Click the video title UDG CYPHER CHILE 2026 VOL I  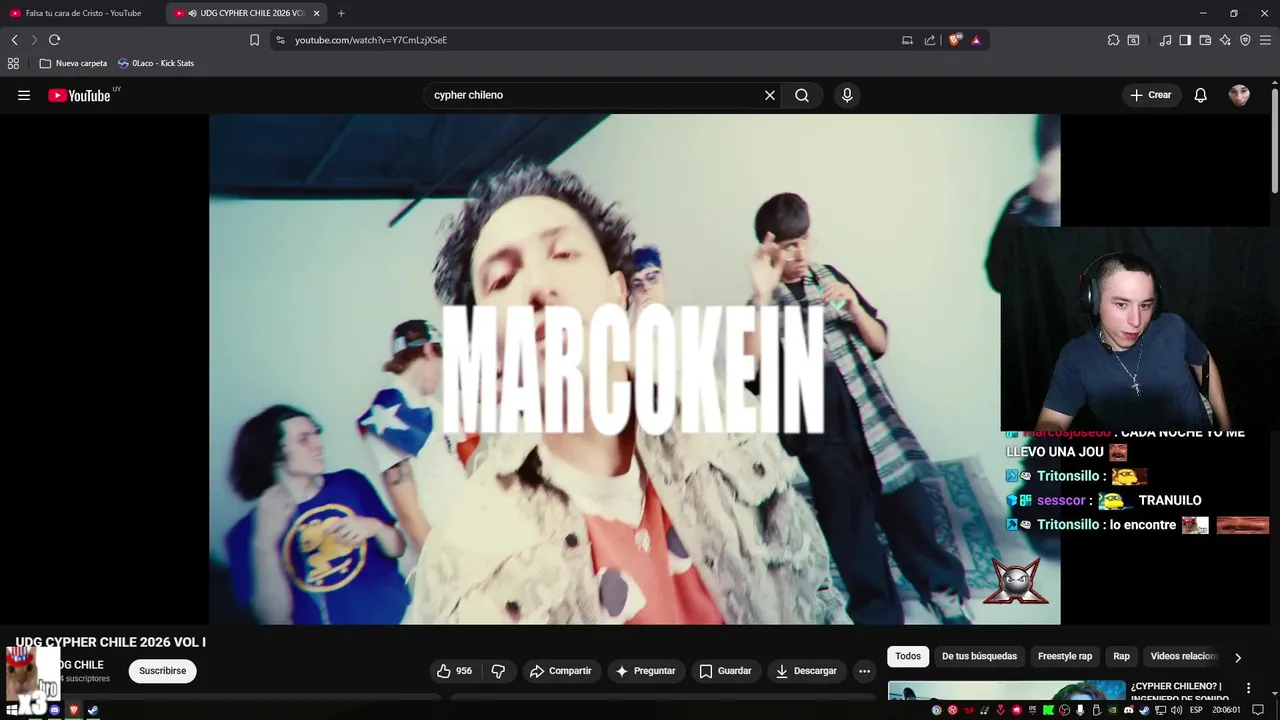point(110,642)
